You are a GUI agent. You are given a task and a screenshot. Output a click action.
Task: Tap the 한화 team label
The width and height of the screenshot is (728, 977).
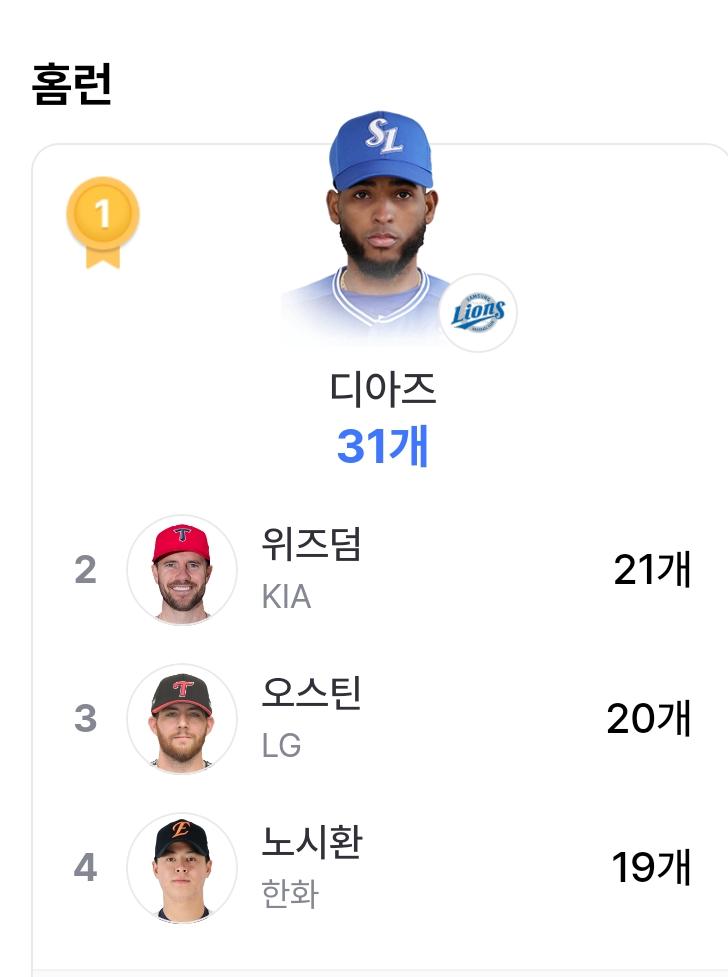(290, 894)
